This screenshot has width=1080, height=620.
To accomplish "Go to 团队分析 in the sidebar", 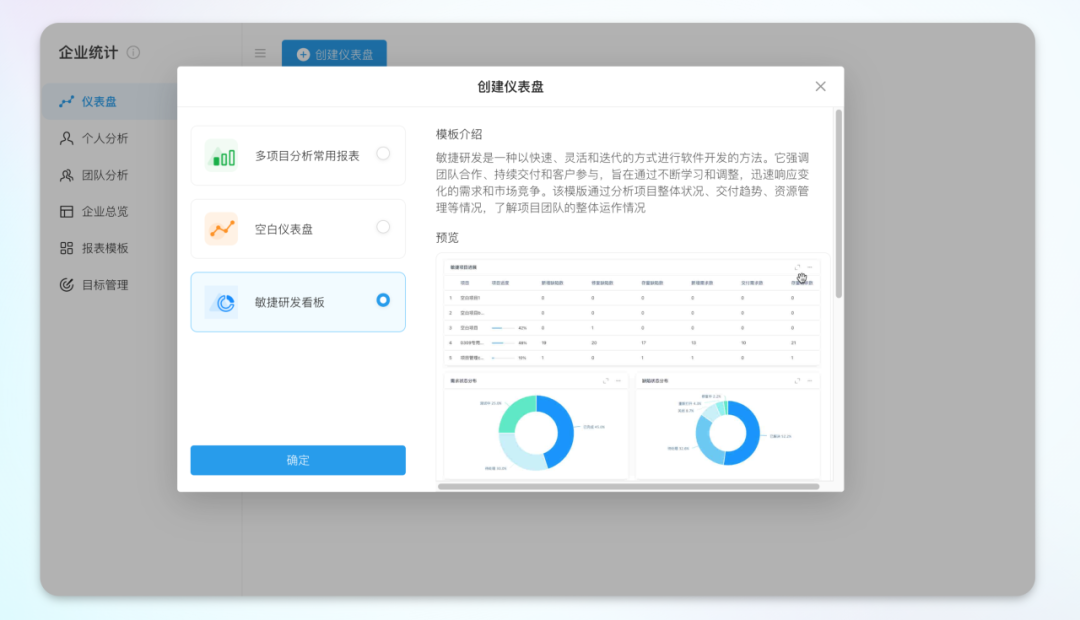I will 107,175.
